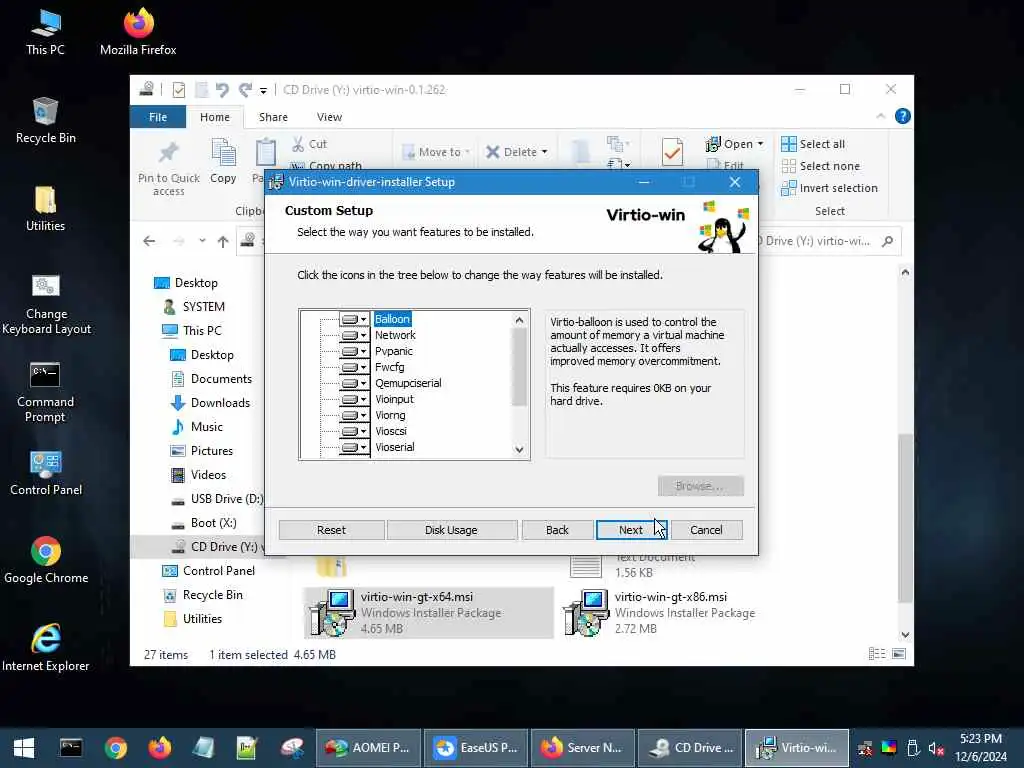Click Cut in Explorer ribbon
This screenshot has height=768, width=1024.
click(310, 144)
